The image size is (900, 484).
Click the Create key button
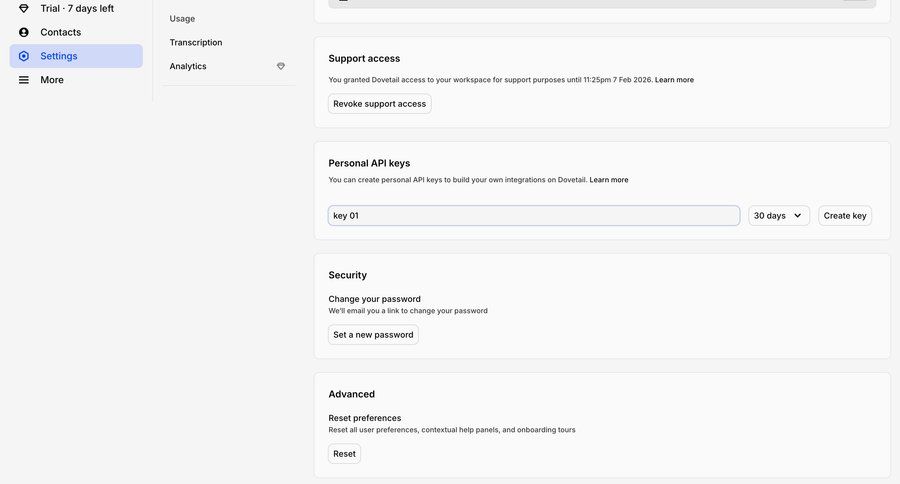(x=845, y=216)
